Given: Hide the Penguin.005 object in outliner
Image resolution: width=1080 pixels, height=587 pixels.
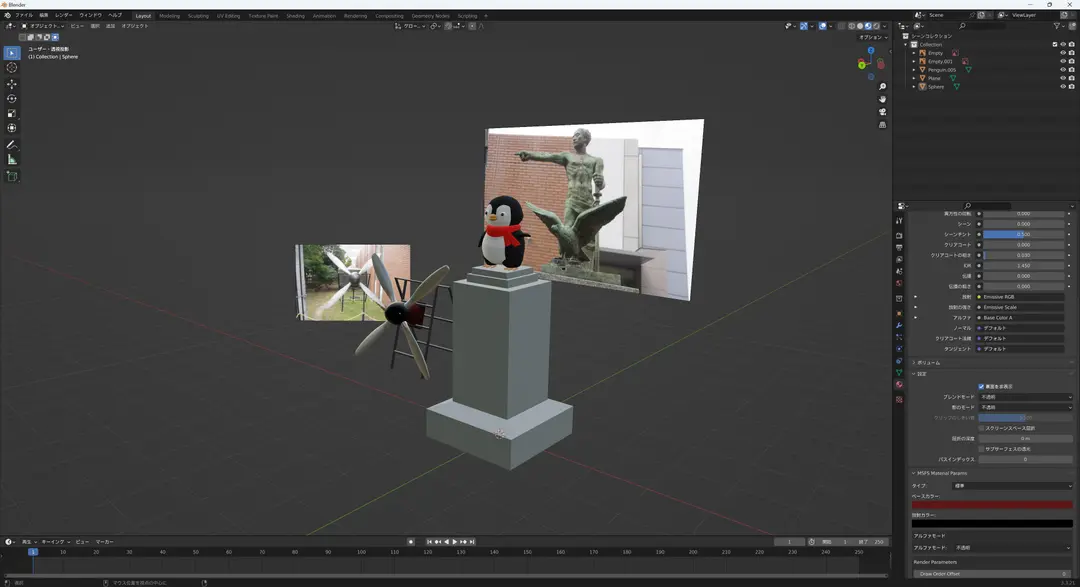Looking at the screenshot, I should (1063, 70).
